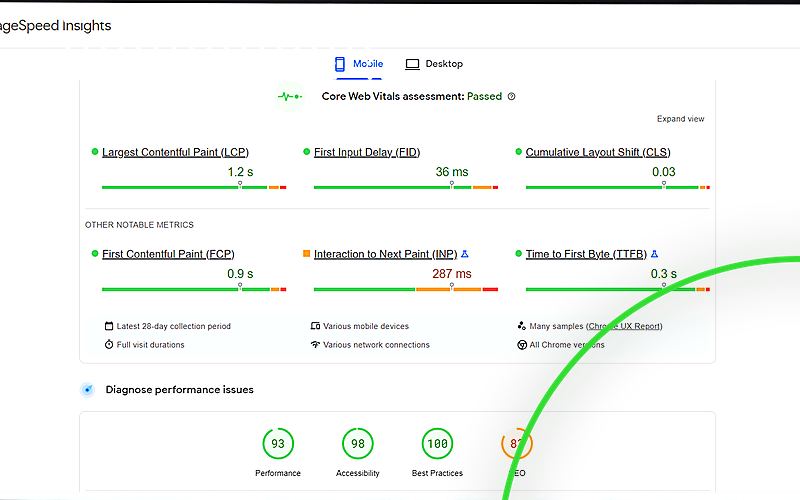Click the 0.03 CLS value
Screen dimensions: 800x500
pos(664,172)
